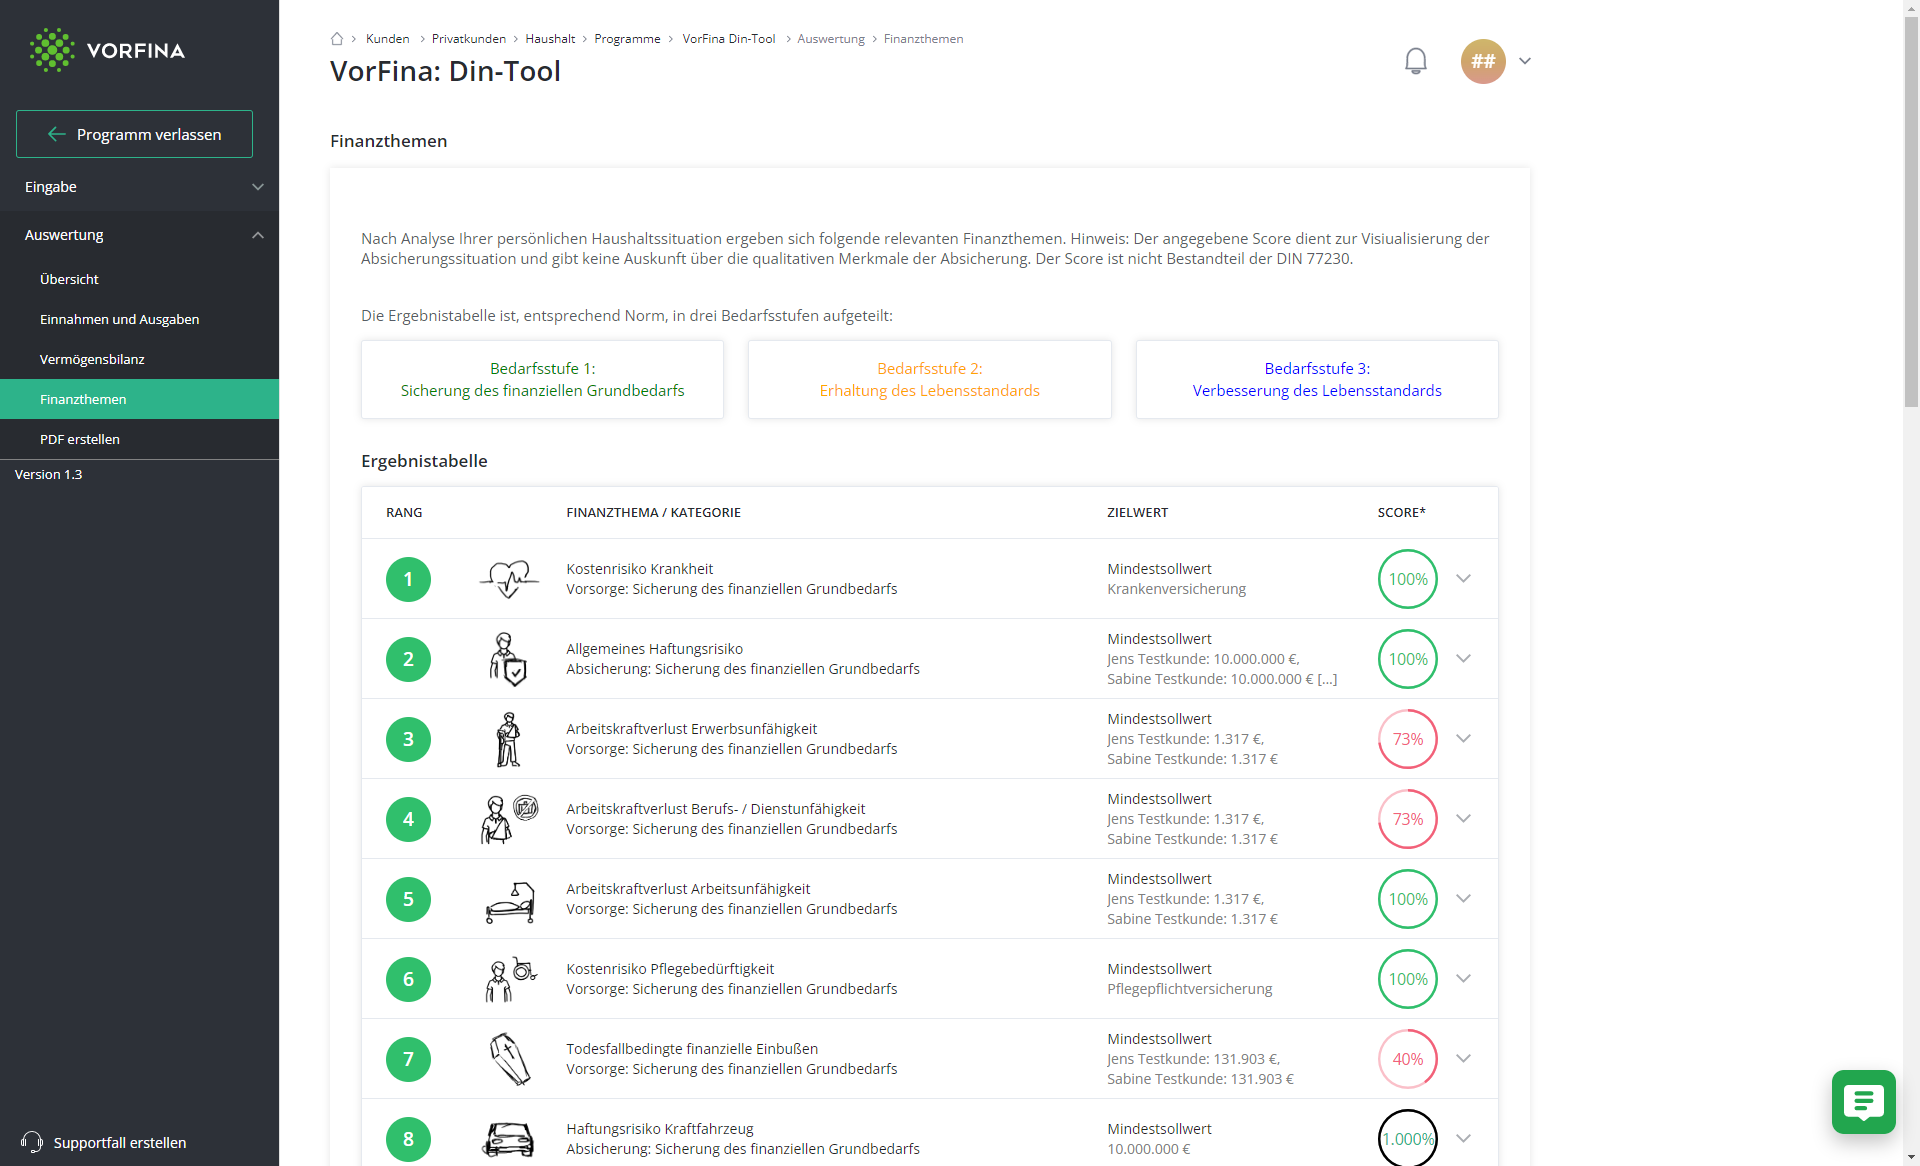The image size is (1920, 1166).
Task: Expand the user account dropdown arrow
Action: (1525, 61)
